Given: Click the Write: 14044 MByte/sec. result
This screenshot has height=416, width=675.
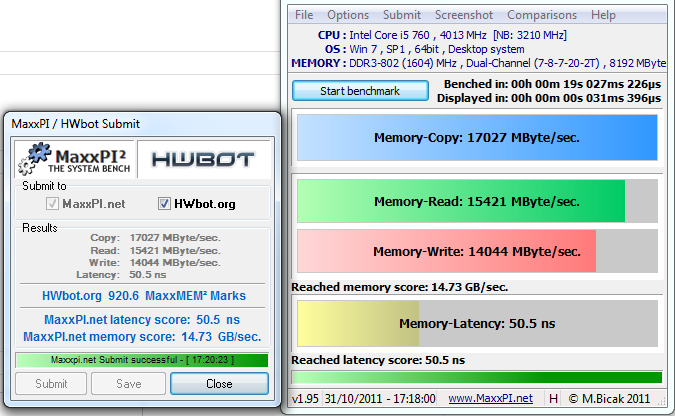Looking at the screenshot, I should click(155, 263).
